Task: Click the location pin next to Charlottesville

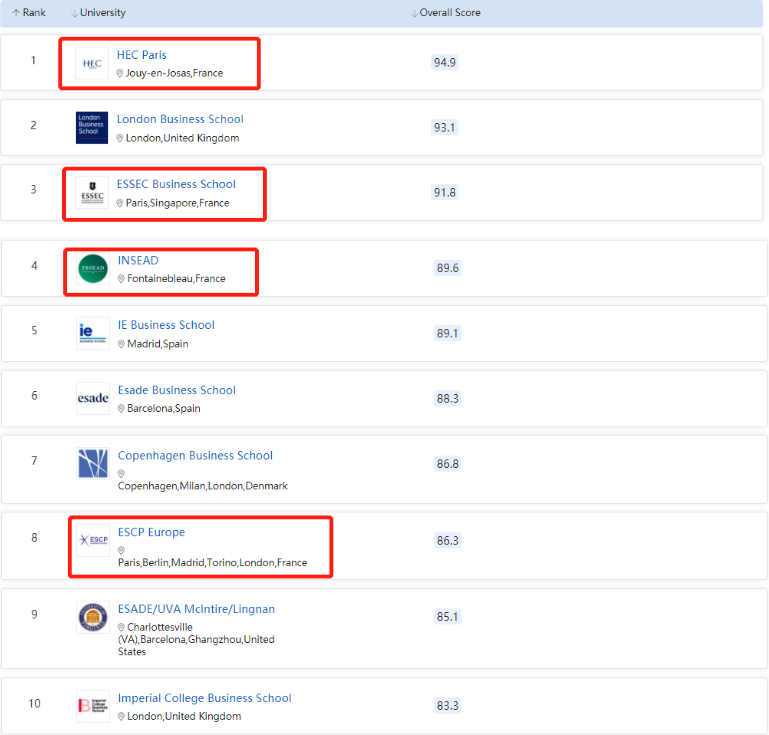Action: point(121,628)
